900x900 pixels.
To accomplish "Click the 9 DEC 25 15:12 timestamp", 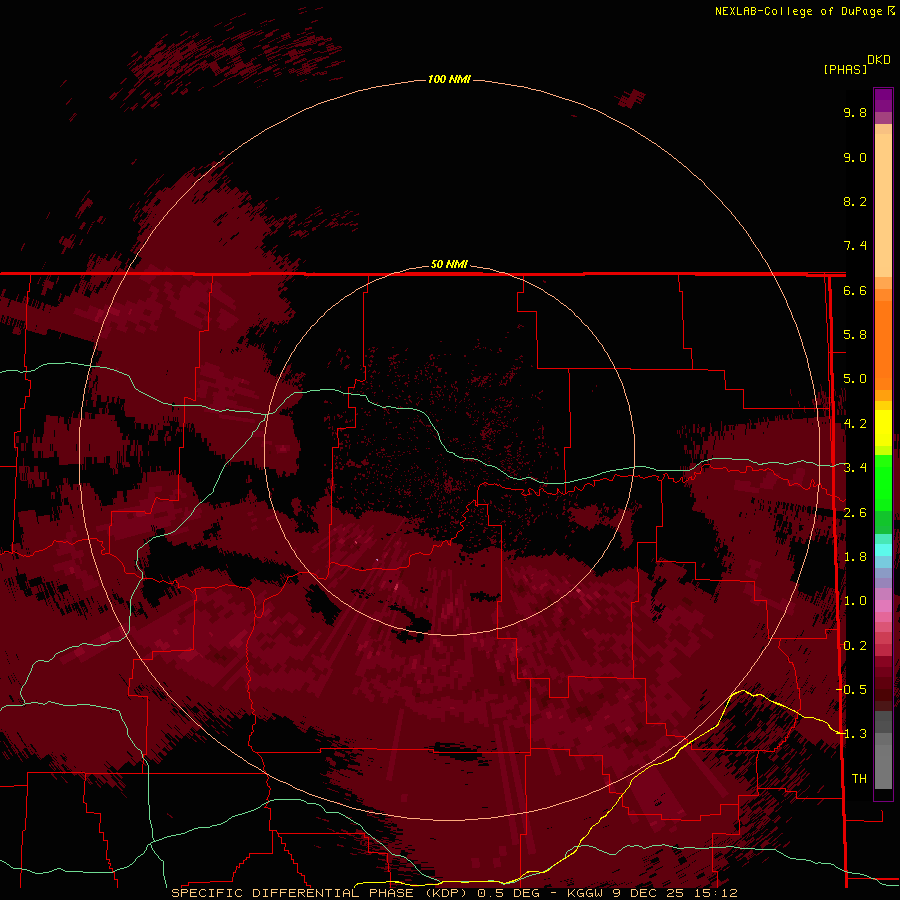I will tap(674, 893).
